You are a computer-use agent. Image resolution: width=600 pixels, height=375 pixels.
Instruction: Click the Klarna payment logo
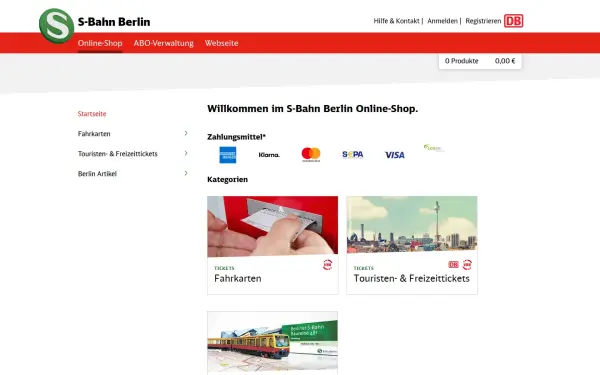pyautogui.click(x=269, y=155)
